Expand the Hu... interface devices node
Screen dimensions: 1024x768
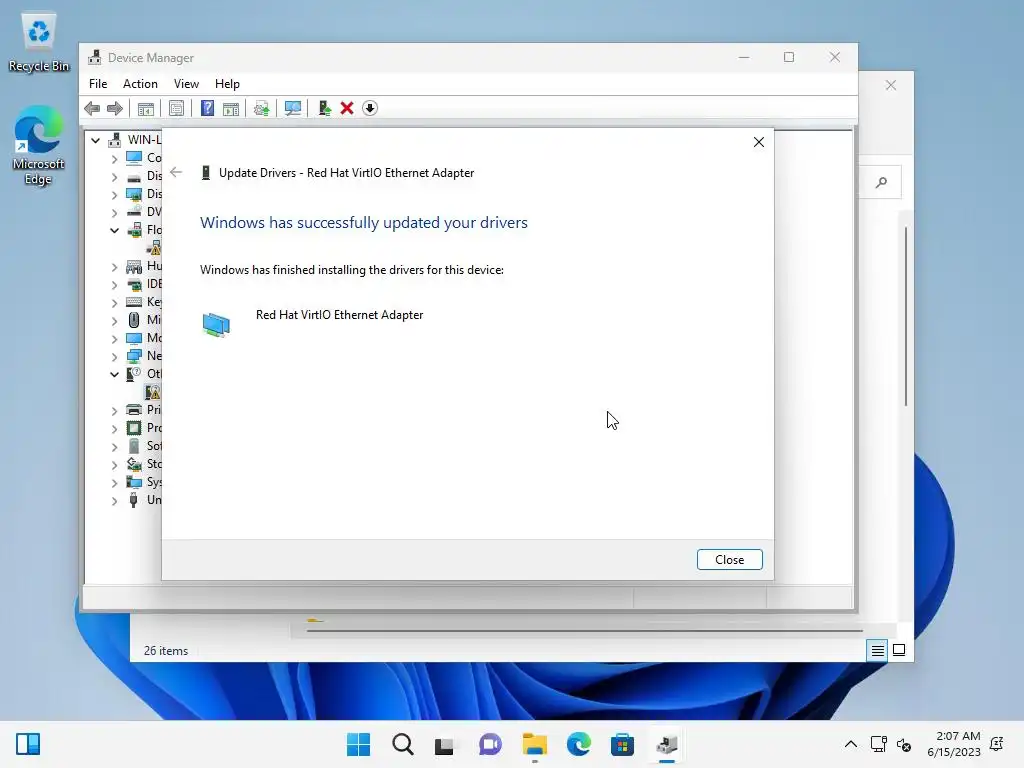(114, 266)
